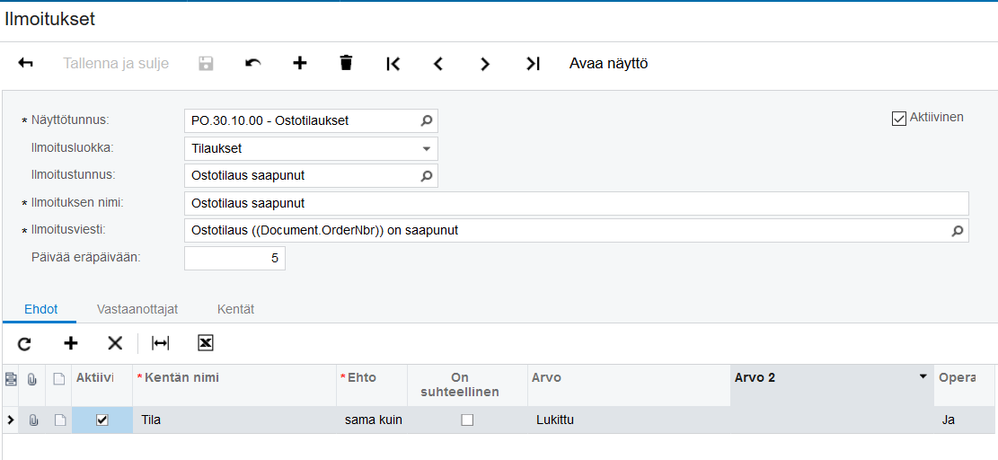
Task: Open Arvo 2 column header dropdown arrow
Action: click(922, 377)
